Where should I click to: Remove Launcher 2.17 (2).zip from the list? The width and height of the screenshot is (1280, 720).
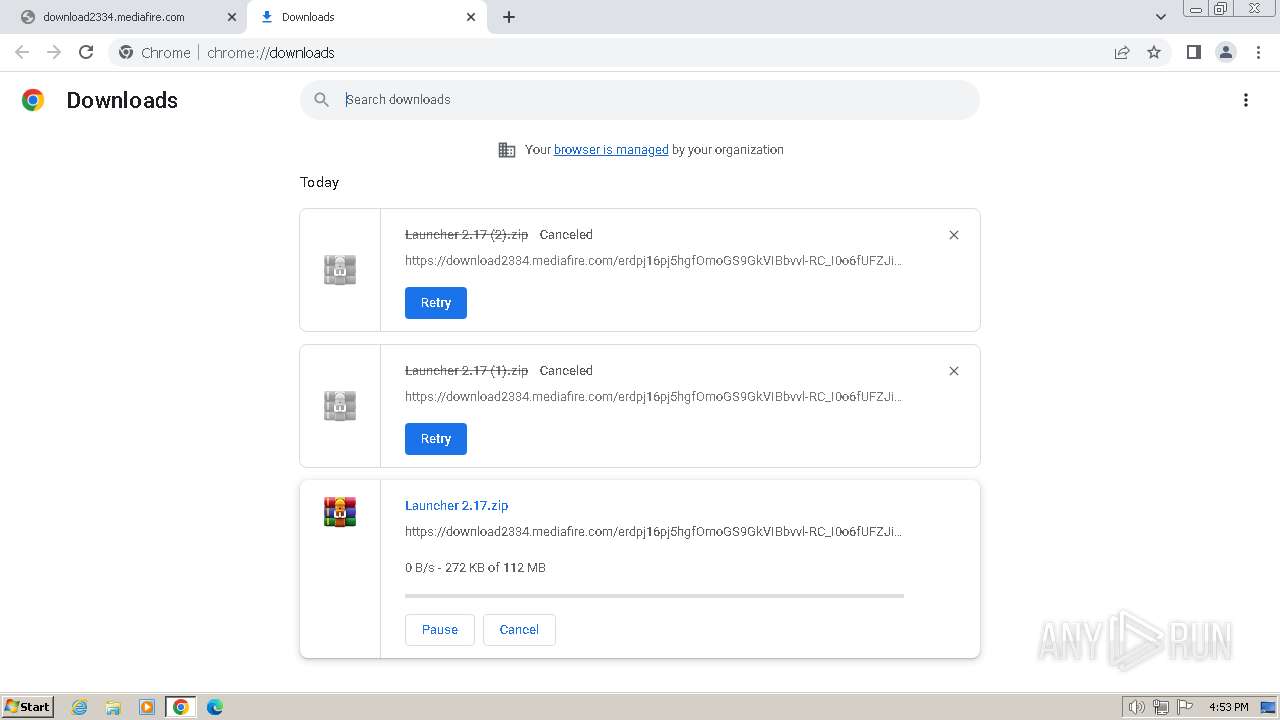[954, 235]
